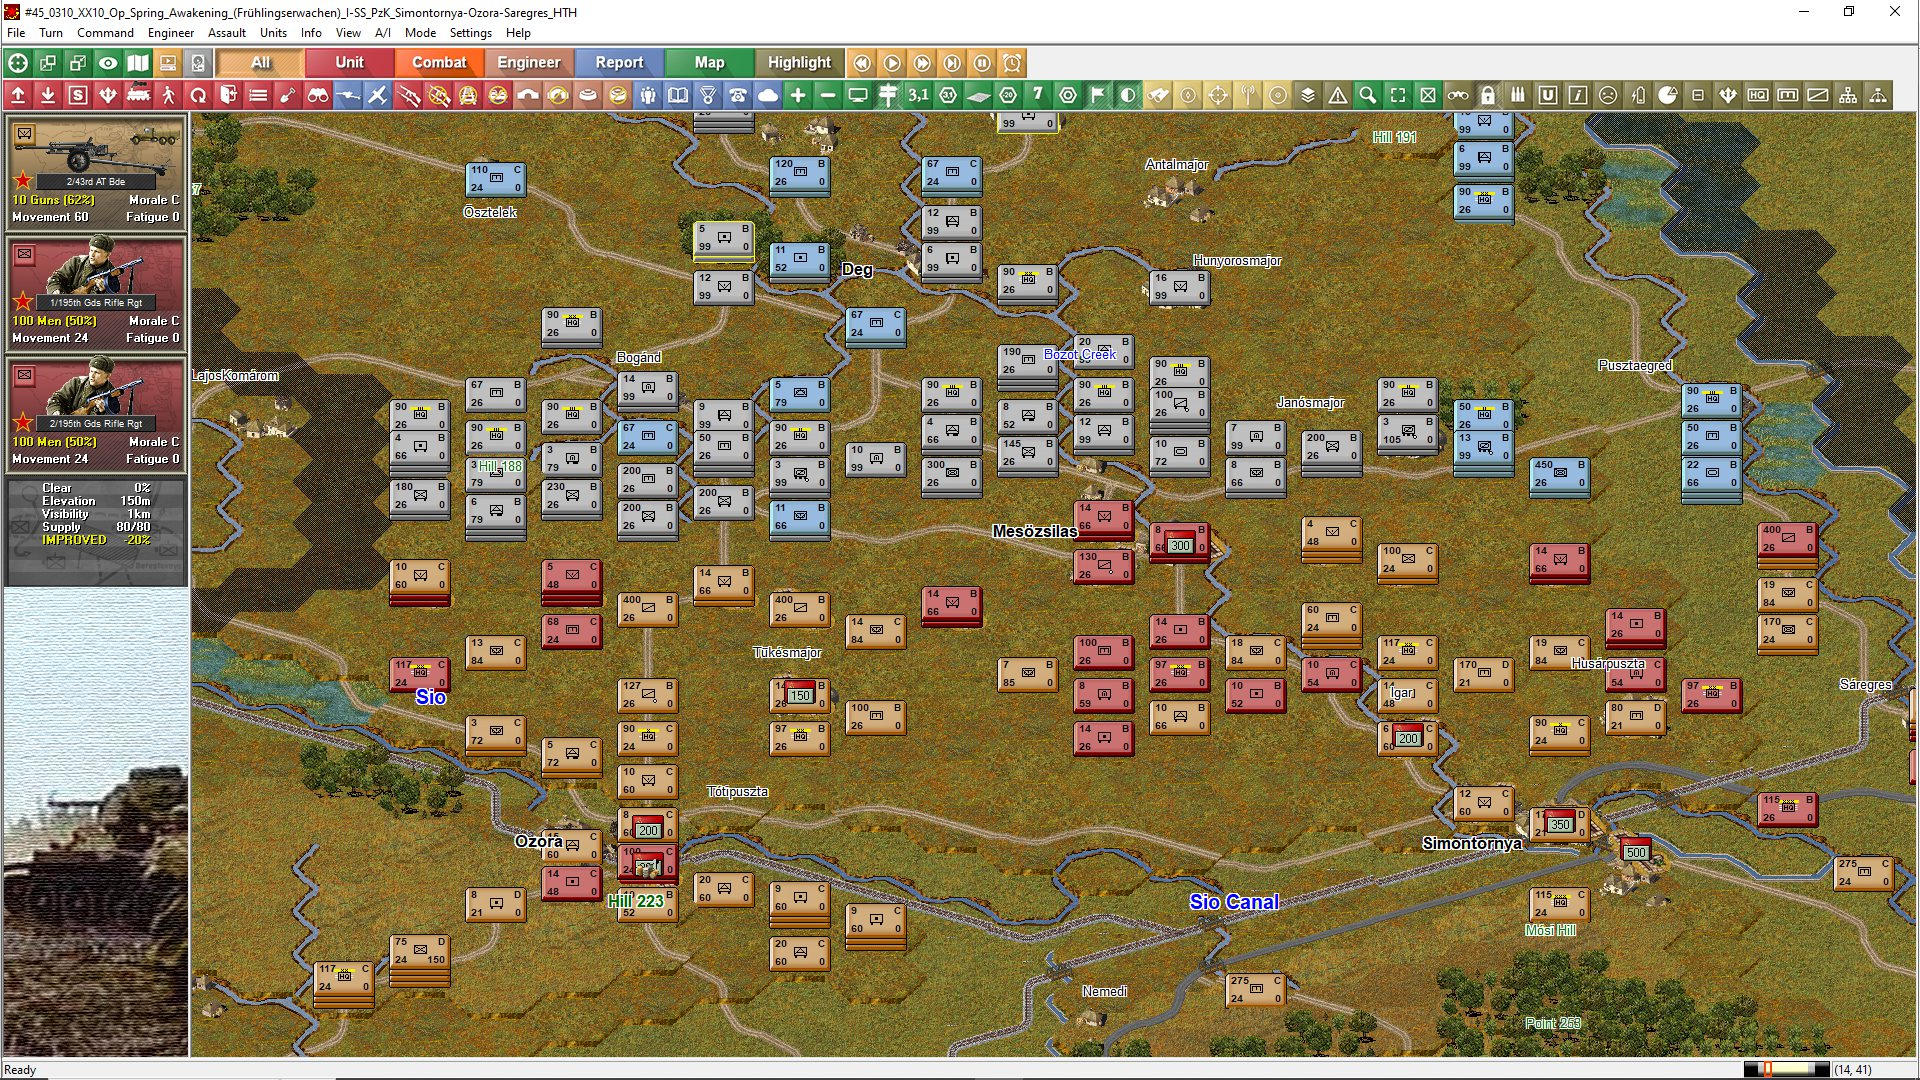Screen dimensions: 1920x1080
Task: Click the telephone command report icon
Action: coord(738,95)
